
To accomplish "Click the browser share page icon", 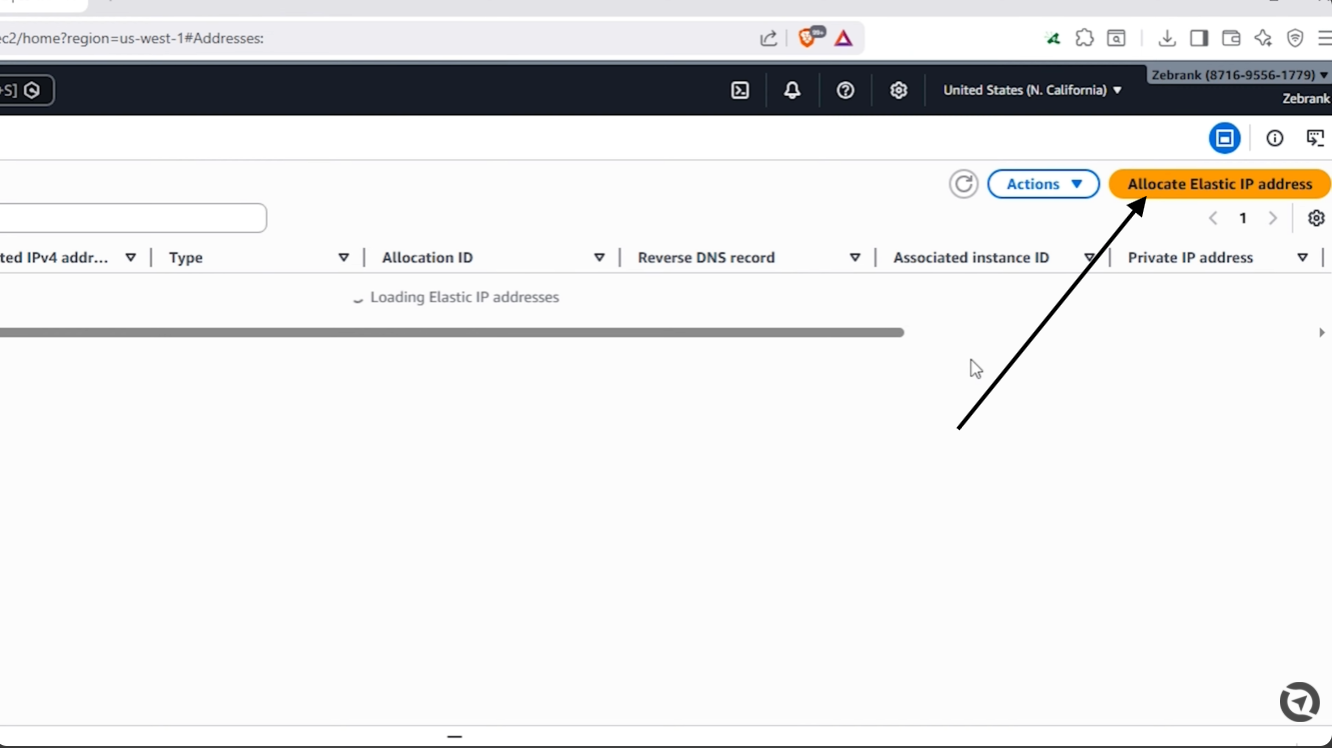I will tap(768, 38).
